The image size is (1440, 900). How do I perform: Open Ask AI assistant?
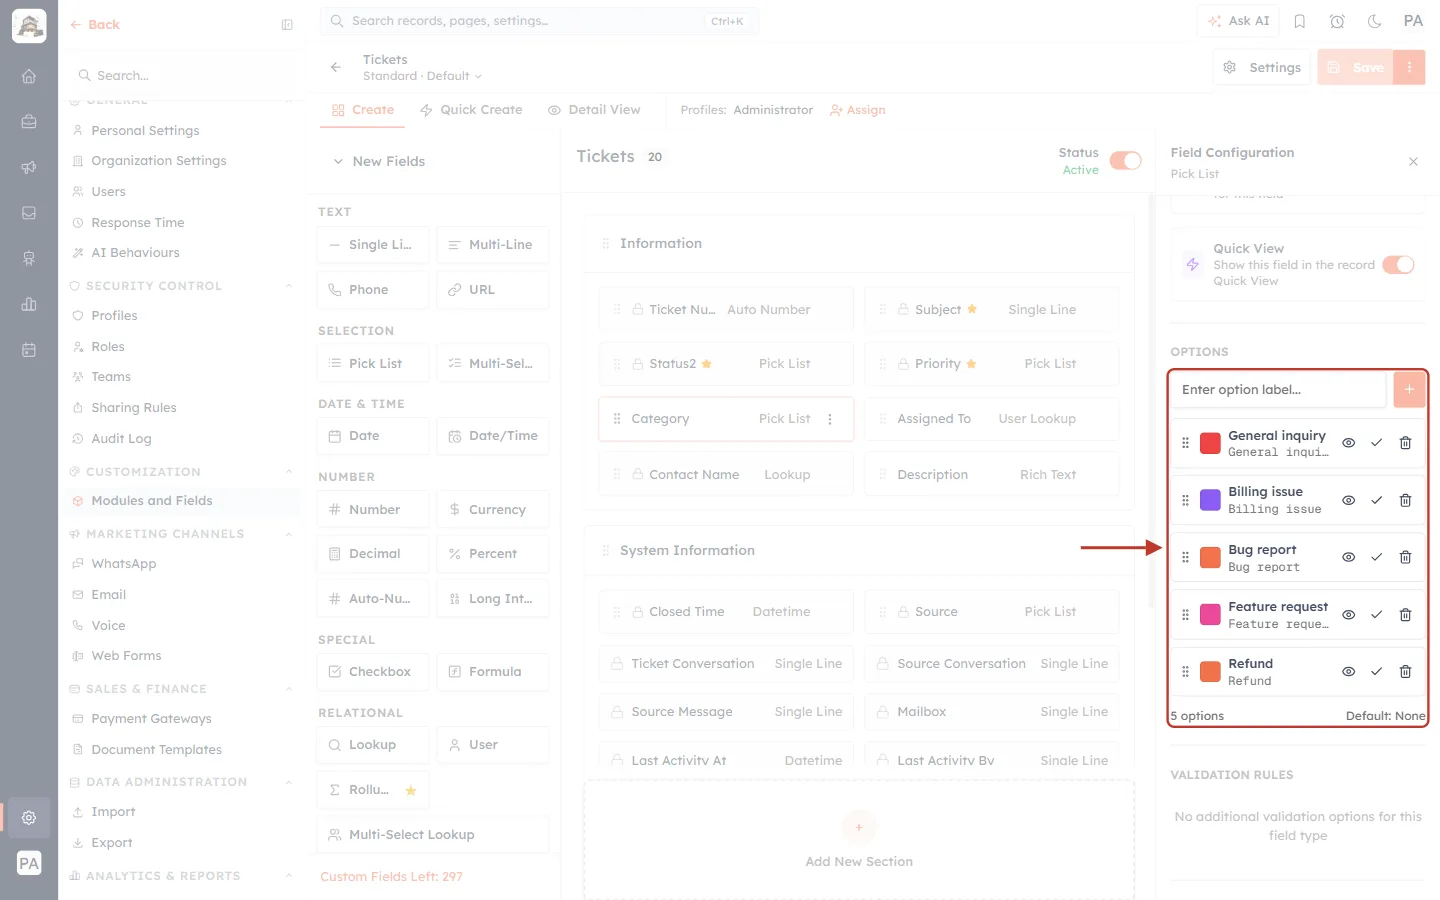click(1238, 21)
